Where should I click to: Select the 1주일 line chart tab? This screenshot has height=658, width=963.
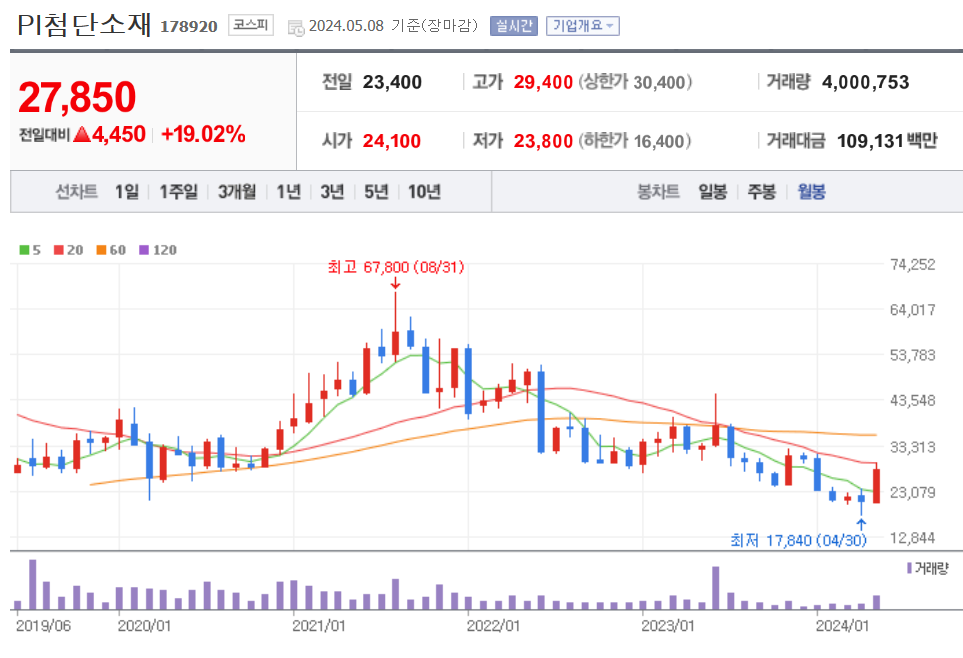tap(179, 192)
